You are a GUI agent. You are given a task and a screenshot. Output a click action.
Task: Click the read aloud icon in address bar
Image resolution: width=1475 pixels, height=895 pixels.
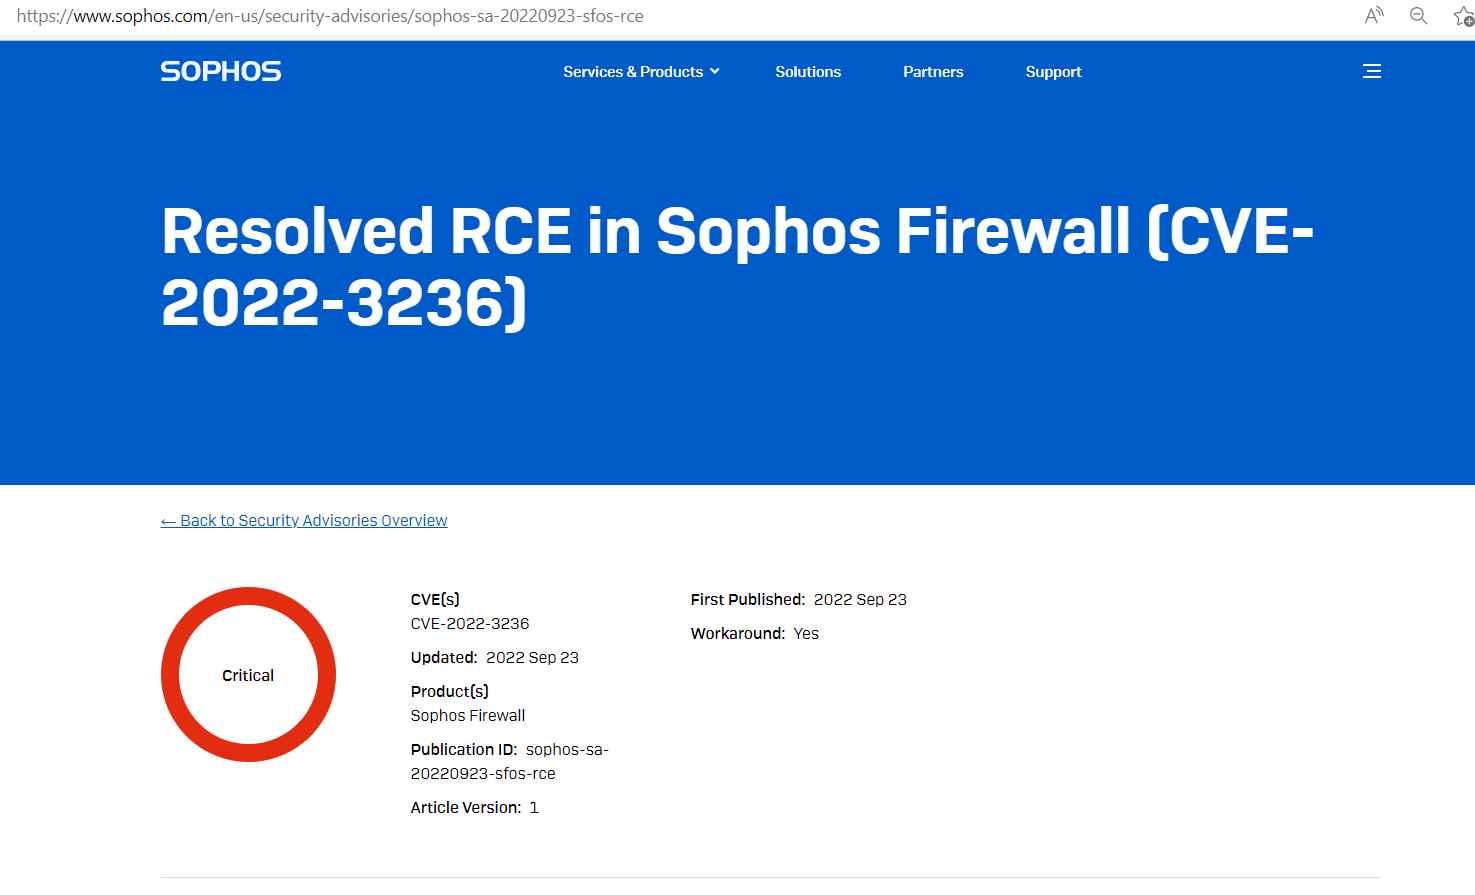[1374, 16]
